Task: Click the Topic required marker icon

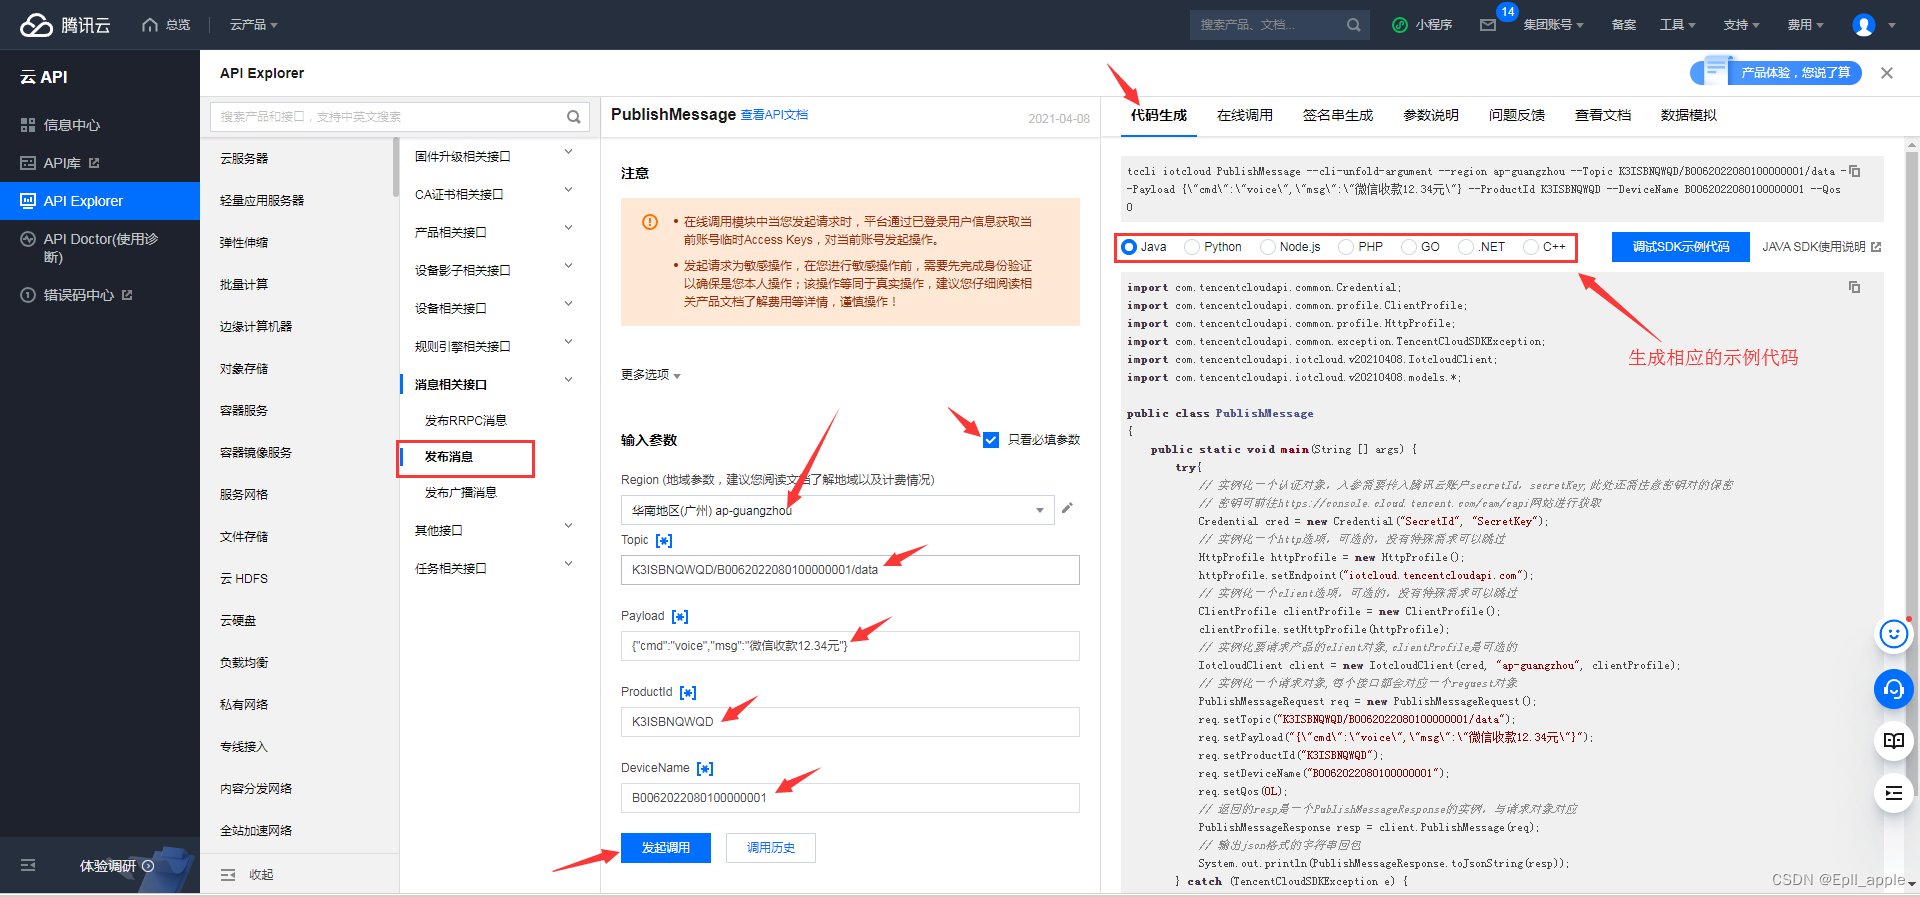Action: pos(664,541)
